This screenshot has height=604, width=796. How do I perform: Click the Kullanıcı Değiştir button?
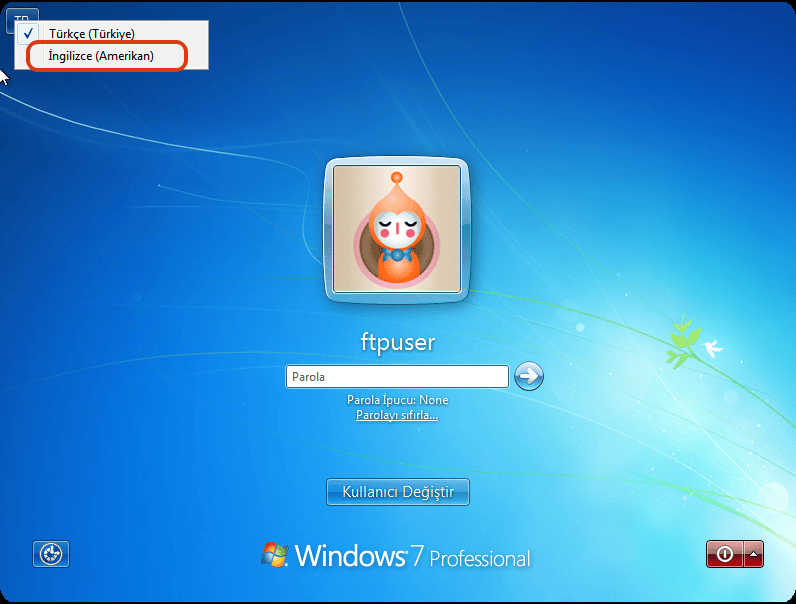[x=397, y=492]
